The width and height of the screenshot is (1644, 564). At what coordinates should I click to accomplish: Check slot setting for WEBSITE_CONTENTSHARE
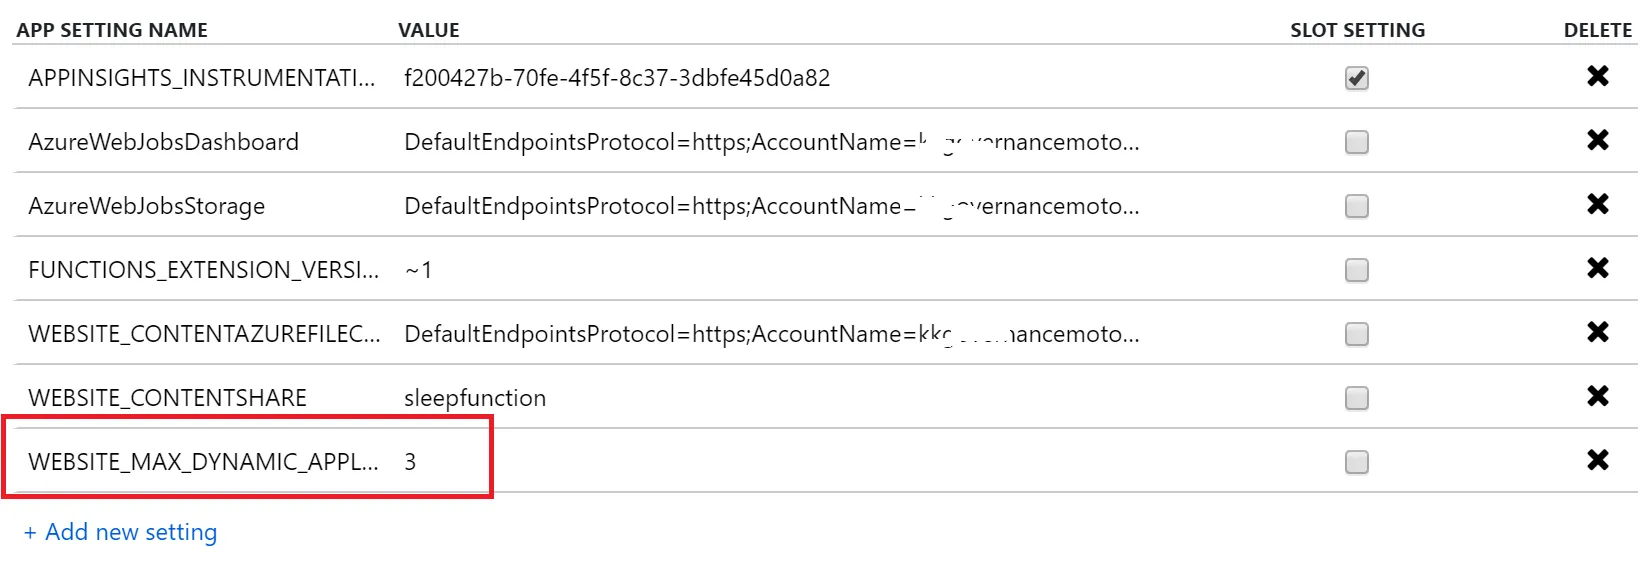[1356, 398]
